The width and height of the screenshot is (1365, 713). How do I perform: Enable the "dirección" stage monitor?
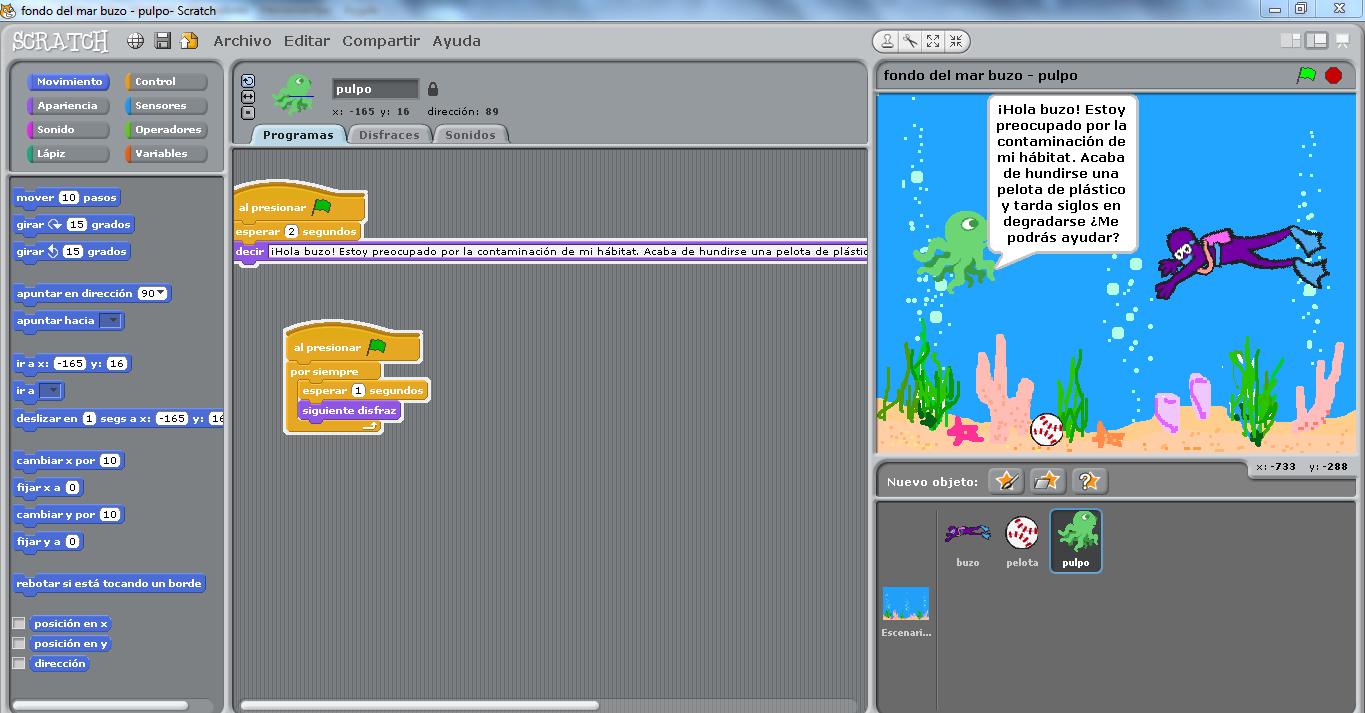click(18, 663)
